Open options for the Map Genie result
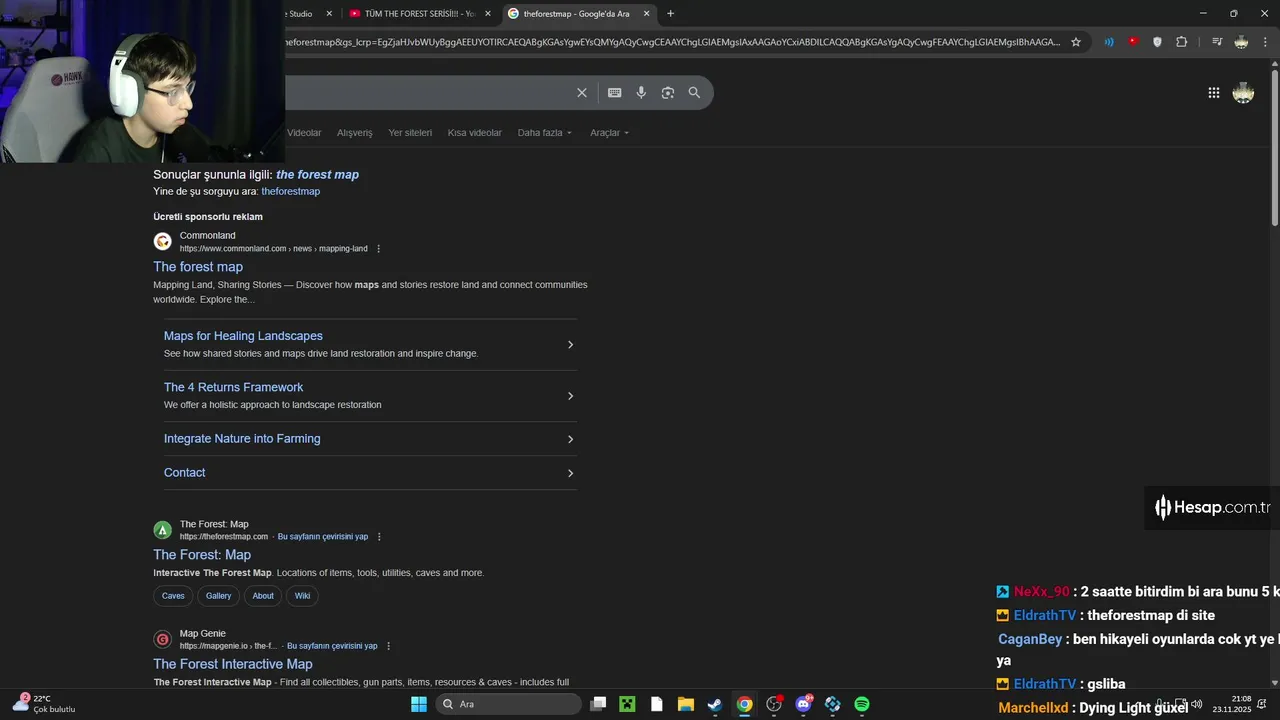This screenshot has height=720, width=1280. point(388,646)
